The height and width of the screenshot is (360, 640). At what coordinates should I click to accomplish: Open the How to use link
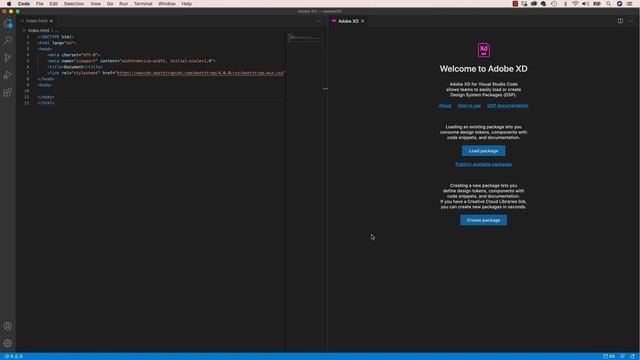(x=469, y=106)
